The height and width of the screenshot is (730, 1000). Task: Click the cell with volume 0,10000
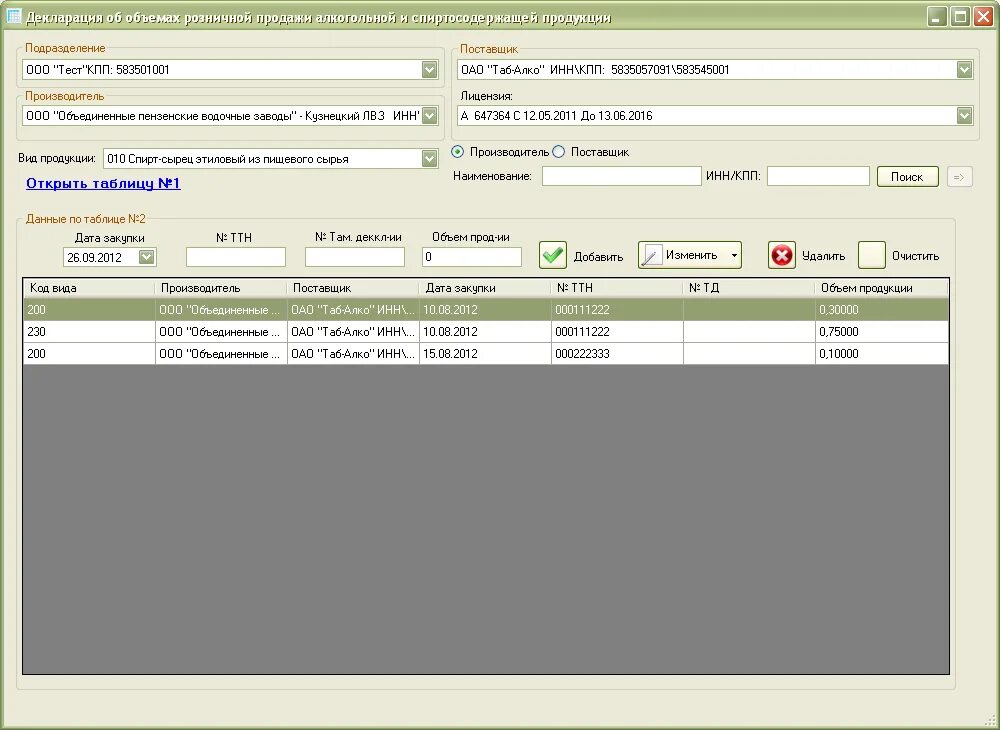(882, 354)
